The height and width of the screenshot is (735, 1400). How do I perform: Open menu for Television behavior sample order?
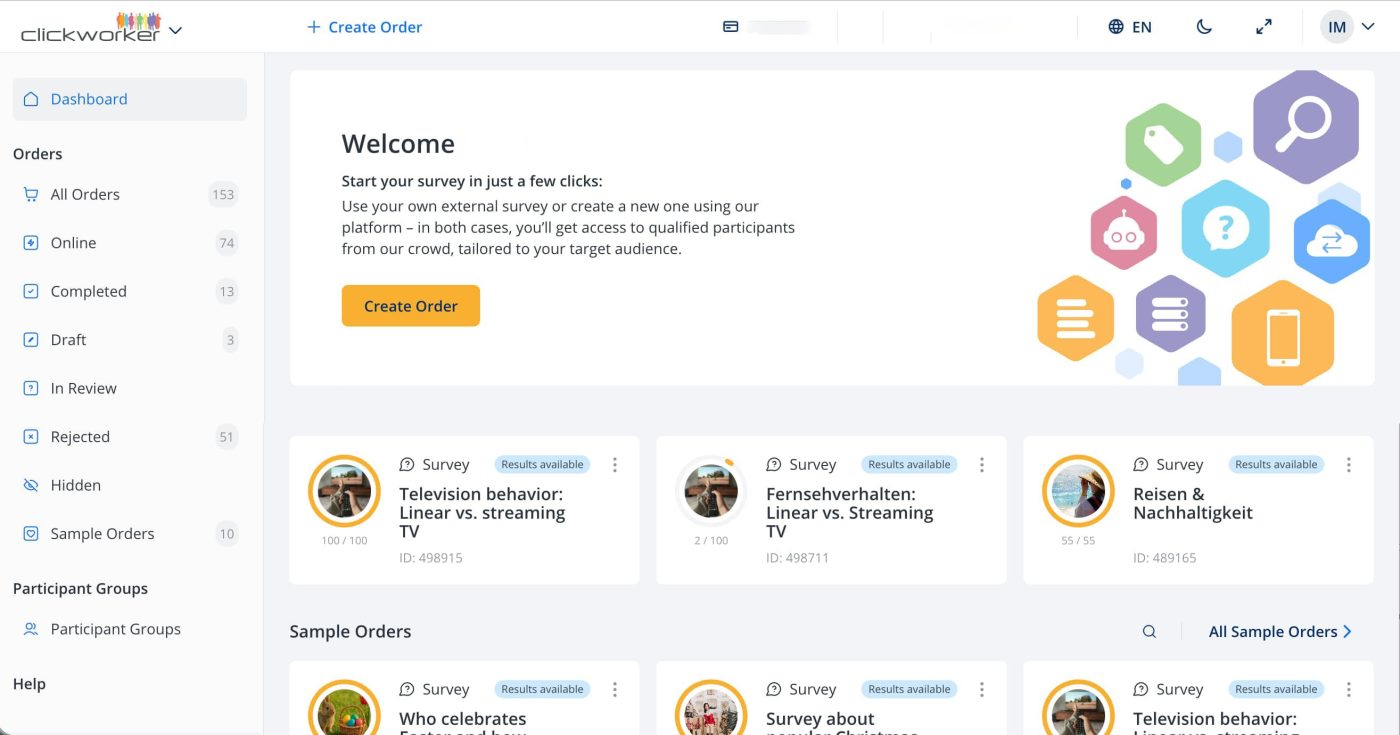[1349, 690]
